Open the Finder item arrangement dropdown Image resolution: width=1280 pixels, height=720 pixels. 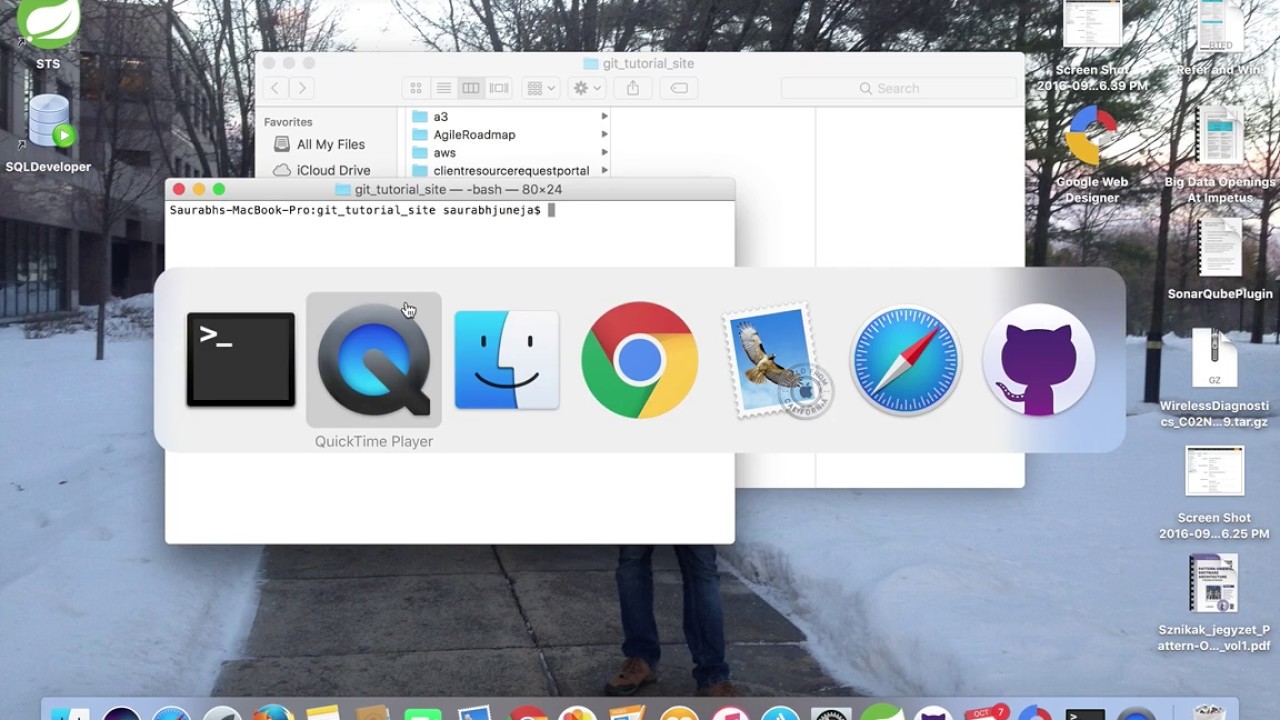point(541,88)
